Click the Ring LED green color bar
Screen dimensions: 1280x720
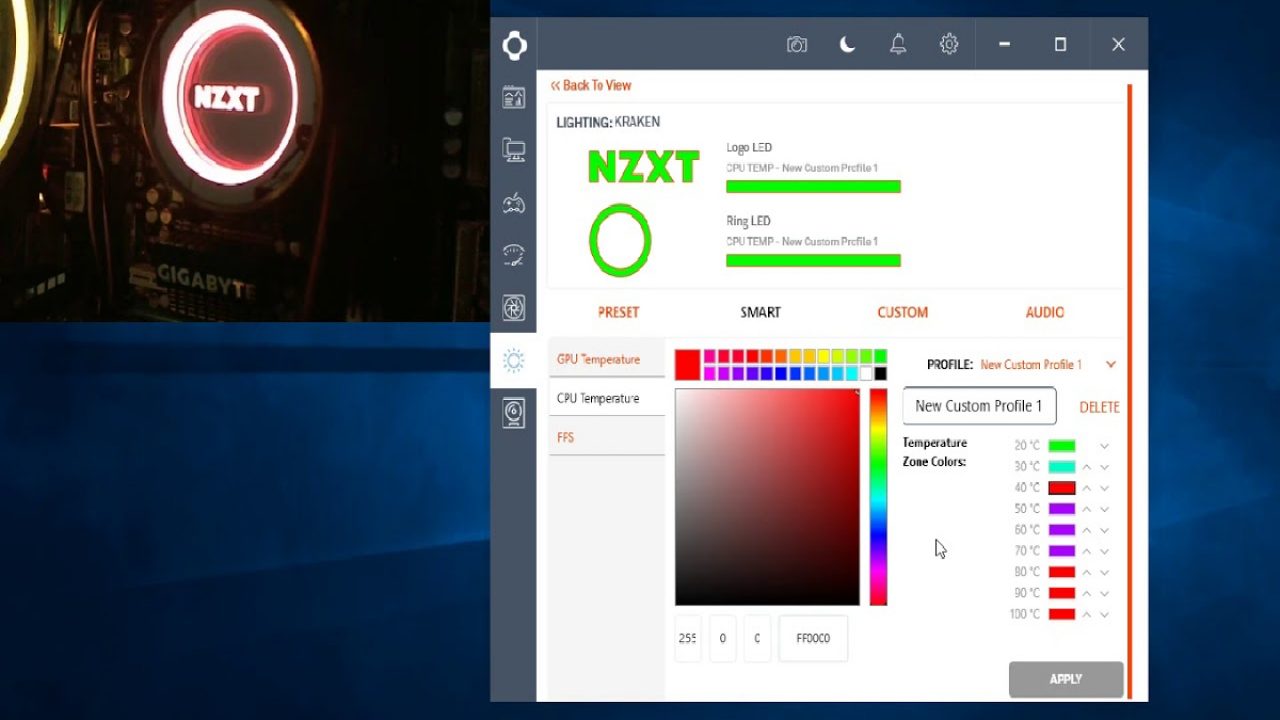coord(813,261)
